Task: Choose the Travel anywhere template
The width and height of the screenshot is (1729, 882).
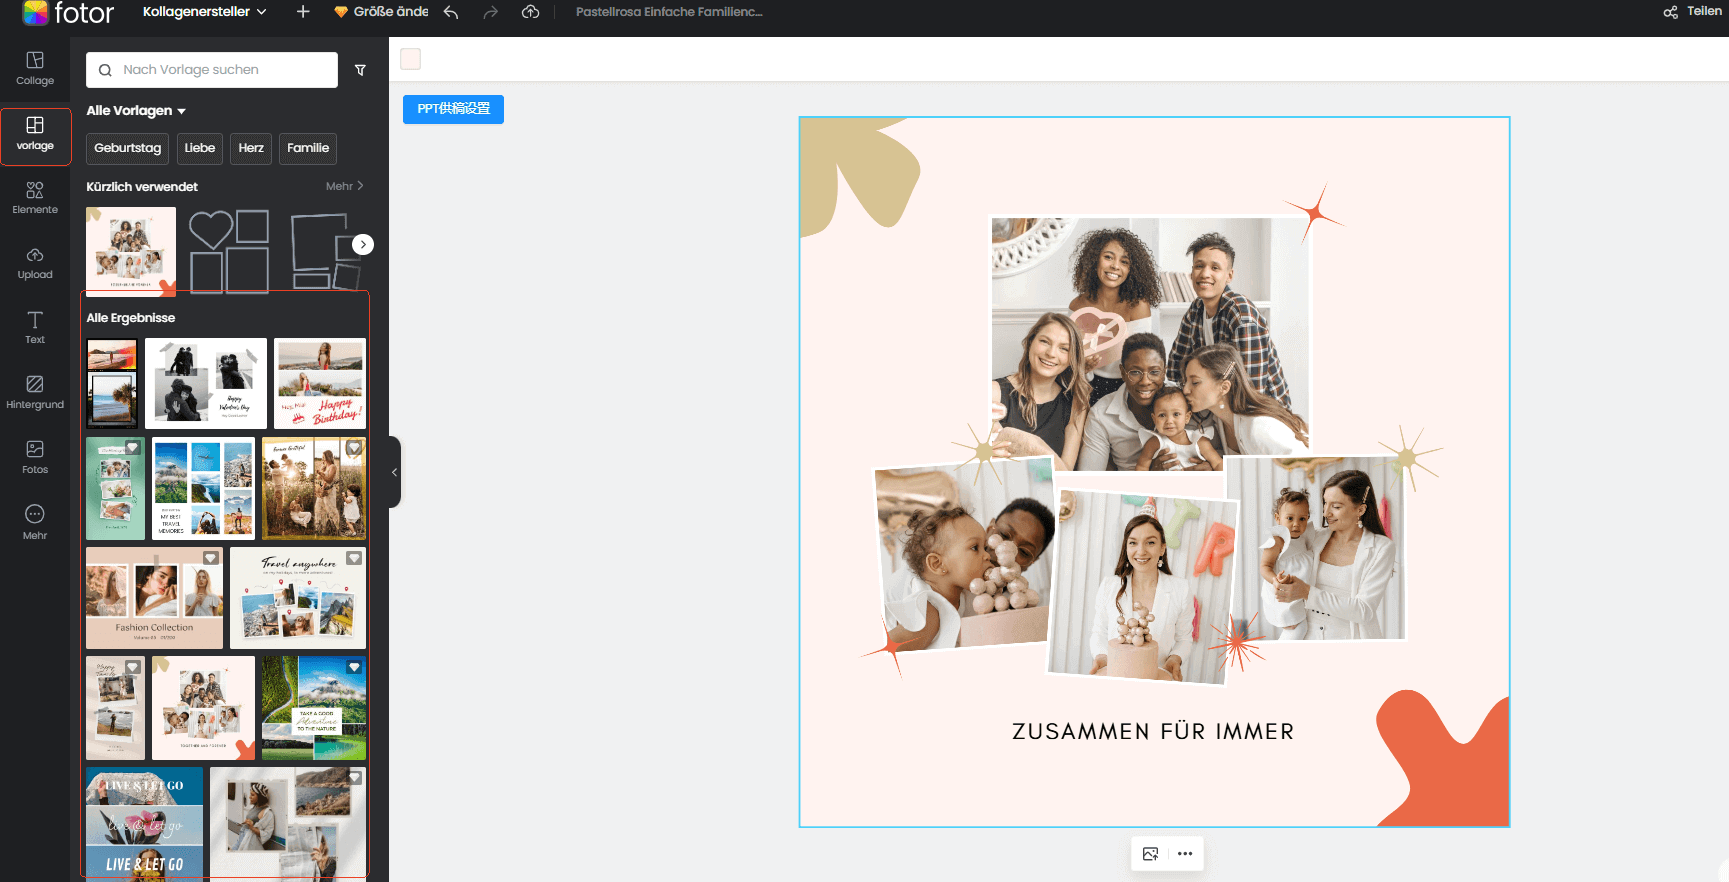Action: (298, 598)
